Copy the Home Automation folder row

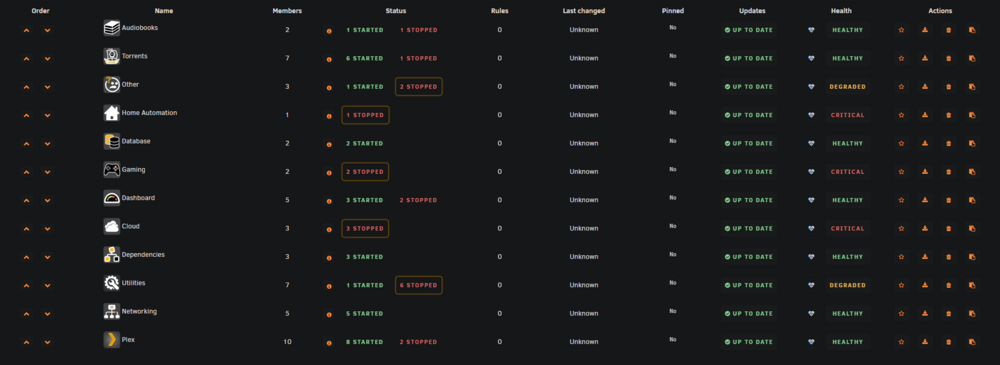click(x=972, y=115)
